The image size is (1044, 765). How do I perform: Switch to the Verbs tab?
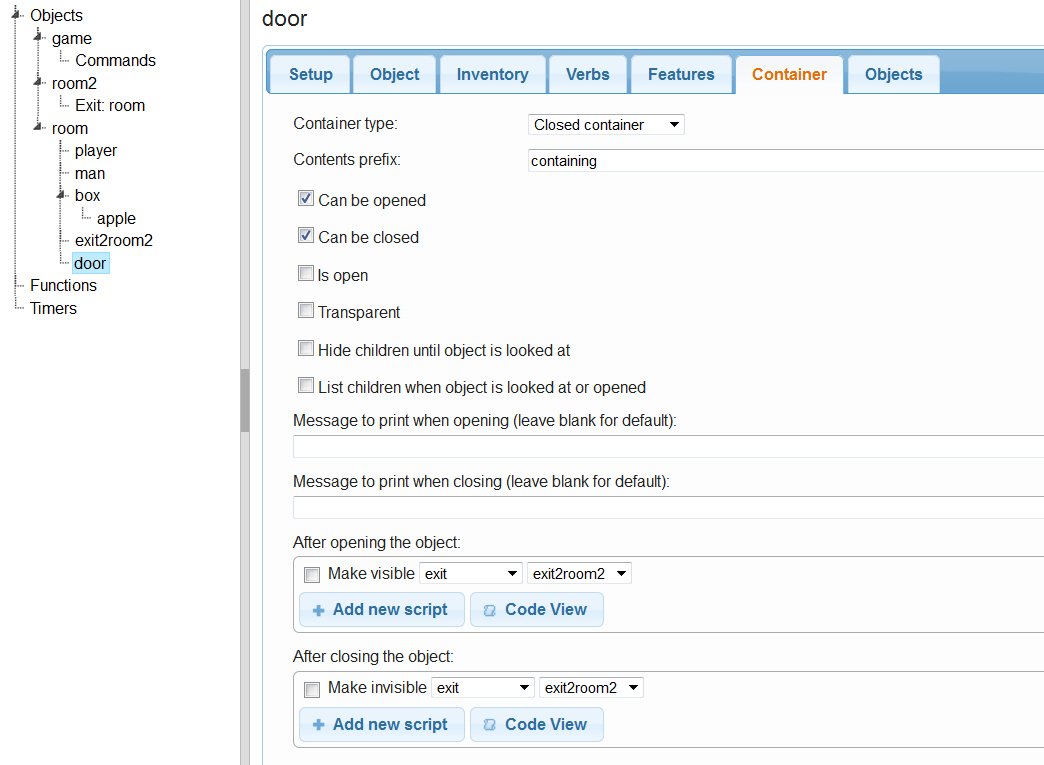coord(587,74)
